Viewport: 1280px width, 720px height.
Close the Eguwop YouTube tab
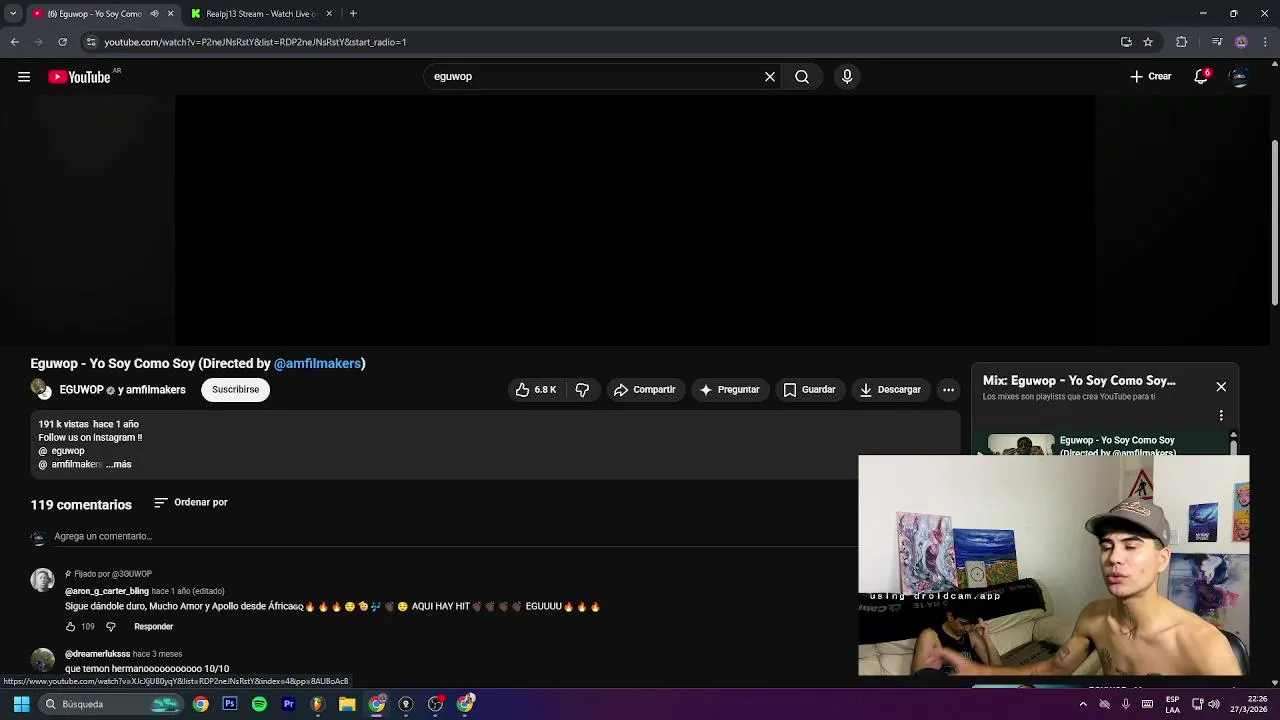[170, 14]
